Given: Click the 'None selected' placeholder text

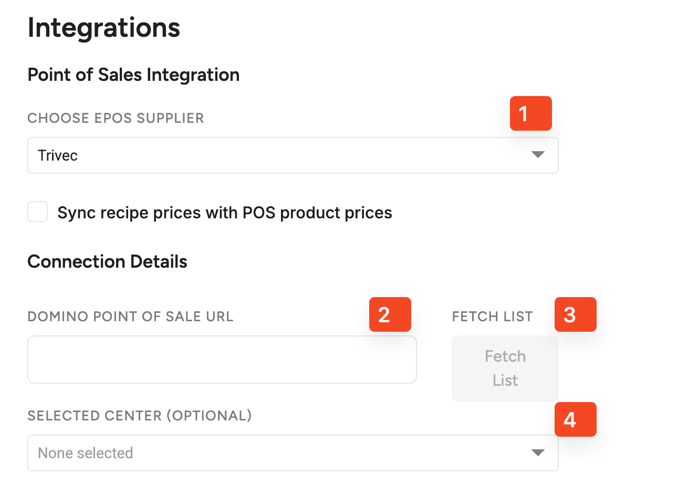Looking at the screenshot, I should pyautogui.click(x=85, y=453).
